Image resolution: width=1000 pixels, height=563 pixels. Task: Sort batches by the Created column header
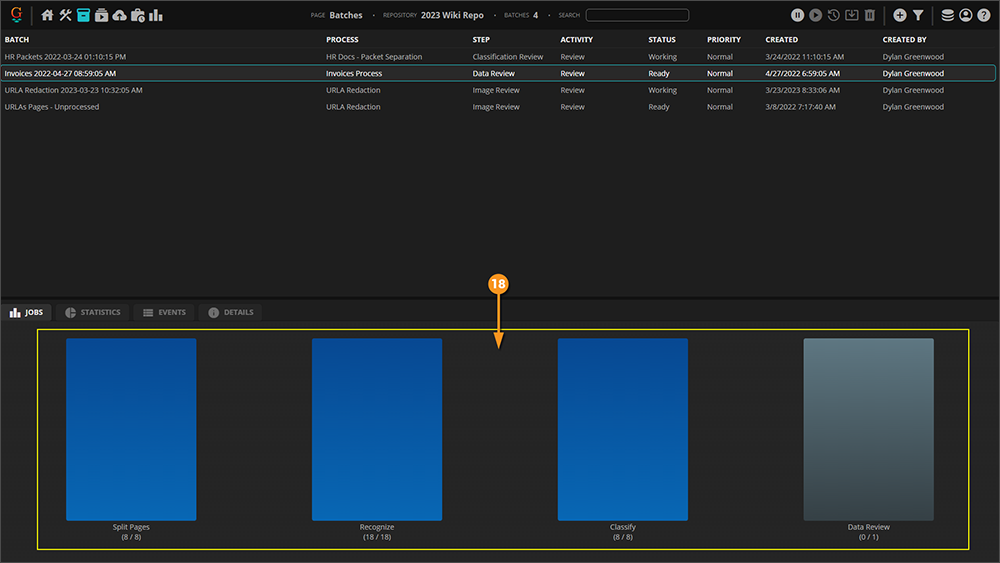(x=781, y=40)
